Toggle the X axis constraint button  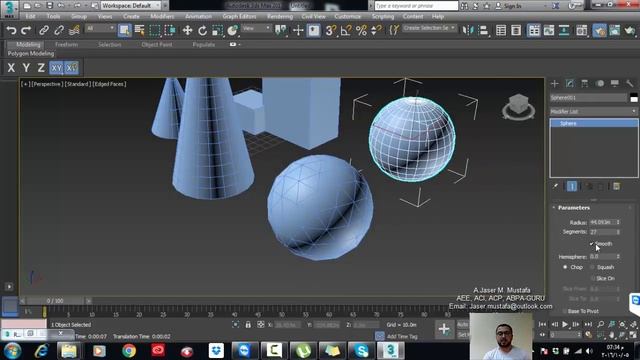click(11, 68)
